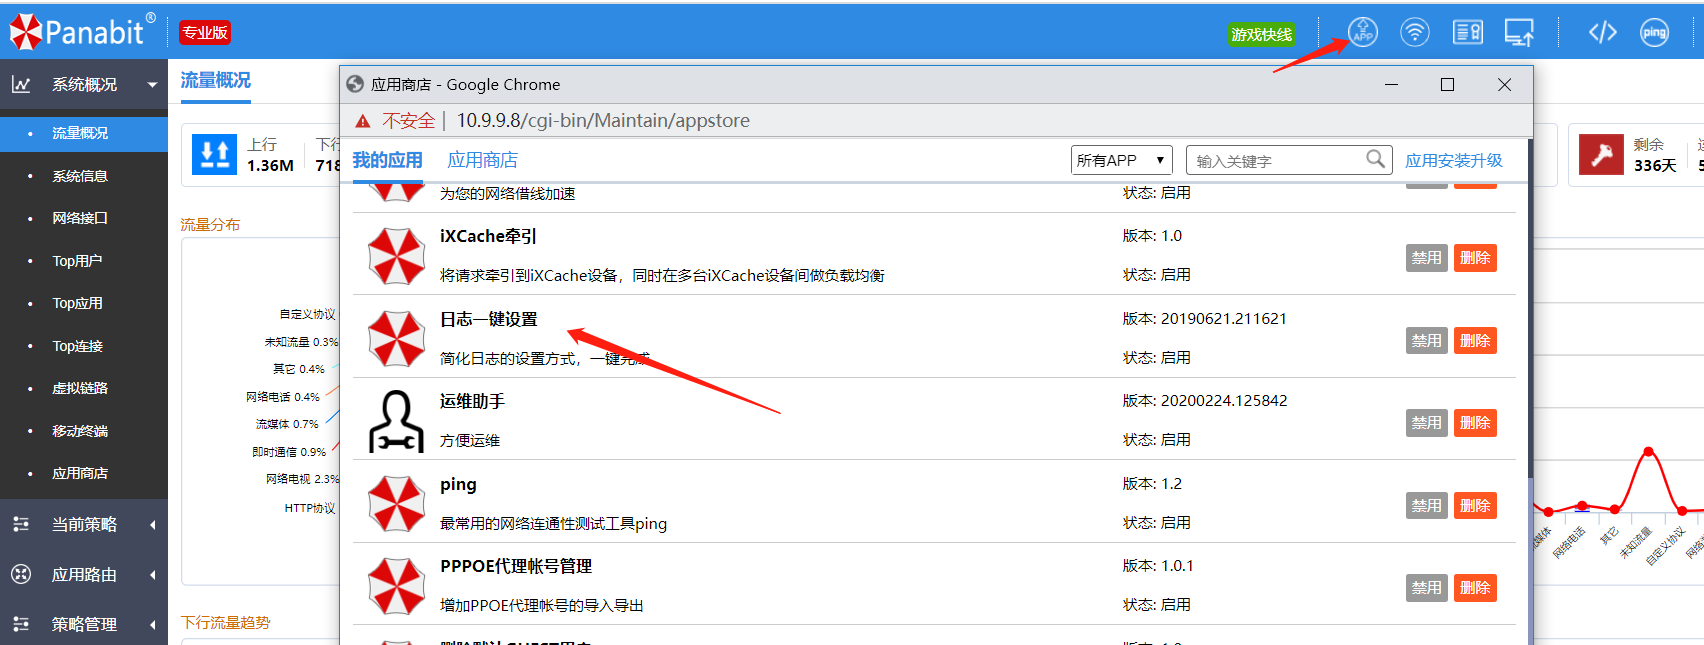Click the Wi-Fi icon in the top bar
Viewport: 1704px width, 645px height.
1414,32
